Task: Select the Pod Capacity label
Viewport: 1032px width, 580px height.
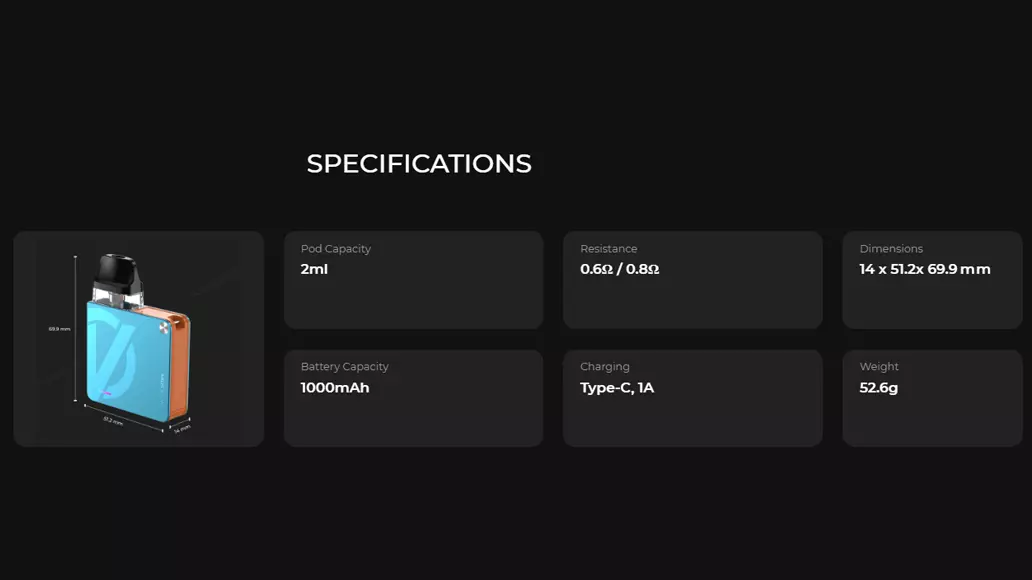Action: pos(336,249)
